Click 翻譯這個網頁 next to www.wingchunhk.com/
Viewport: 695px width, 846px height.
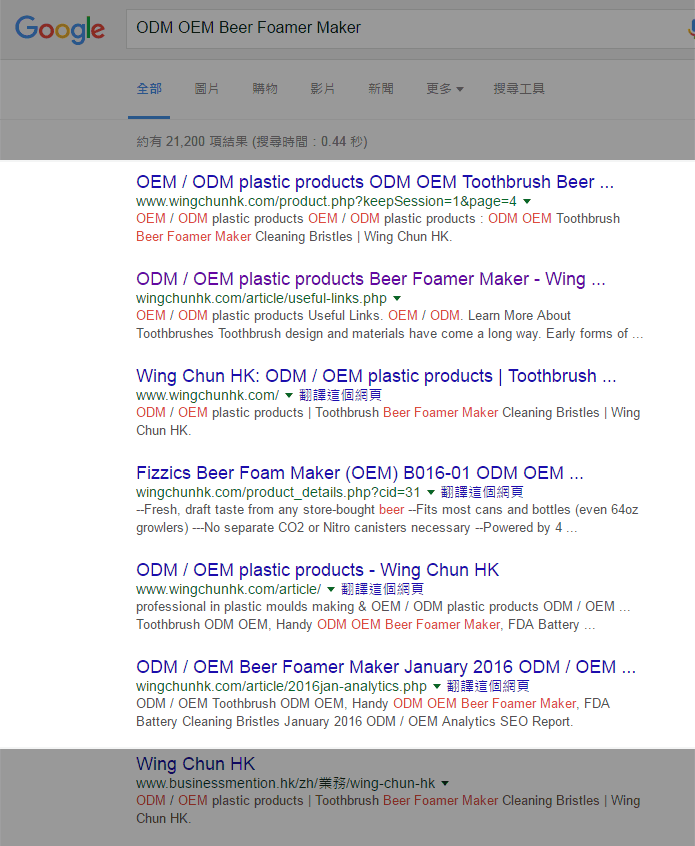[x=340, y=395]
